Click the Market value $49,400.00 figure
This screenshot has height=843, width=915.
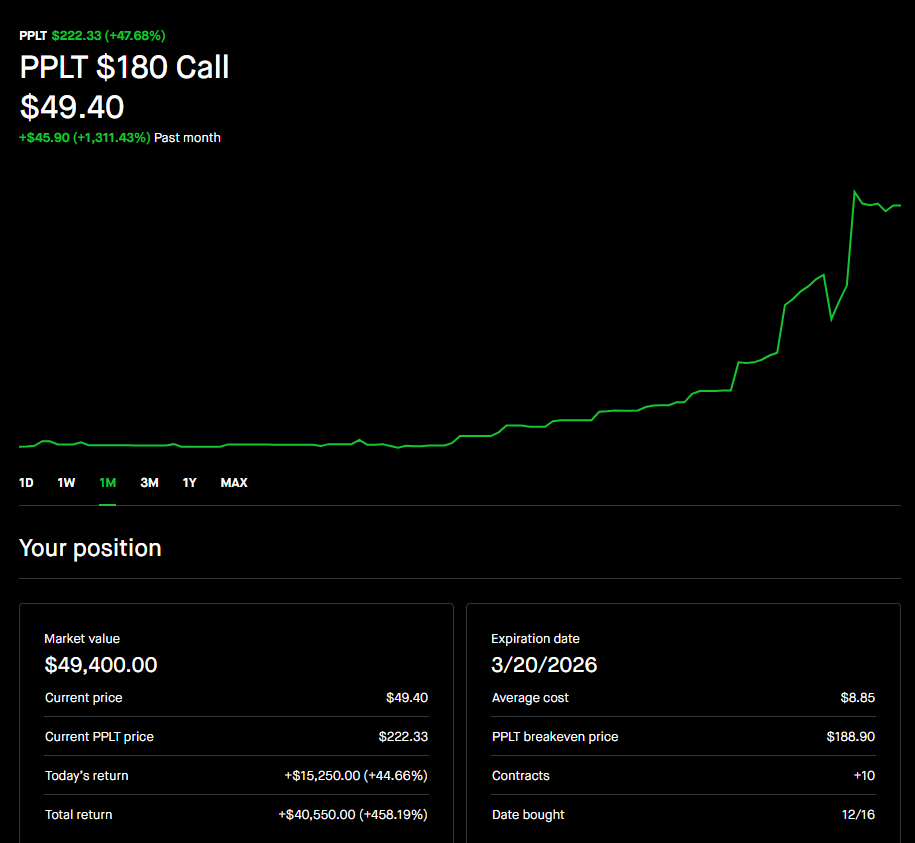(101, 665)
